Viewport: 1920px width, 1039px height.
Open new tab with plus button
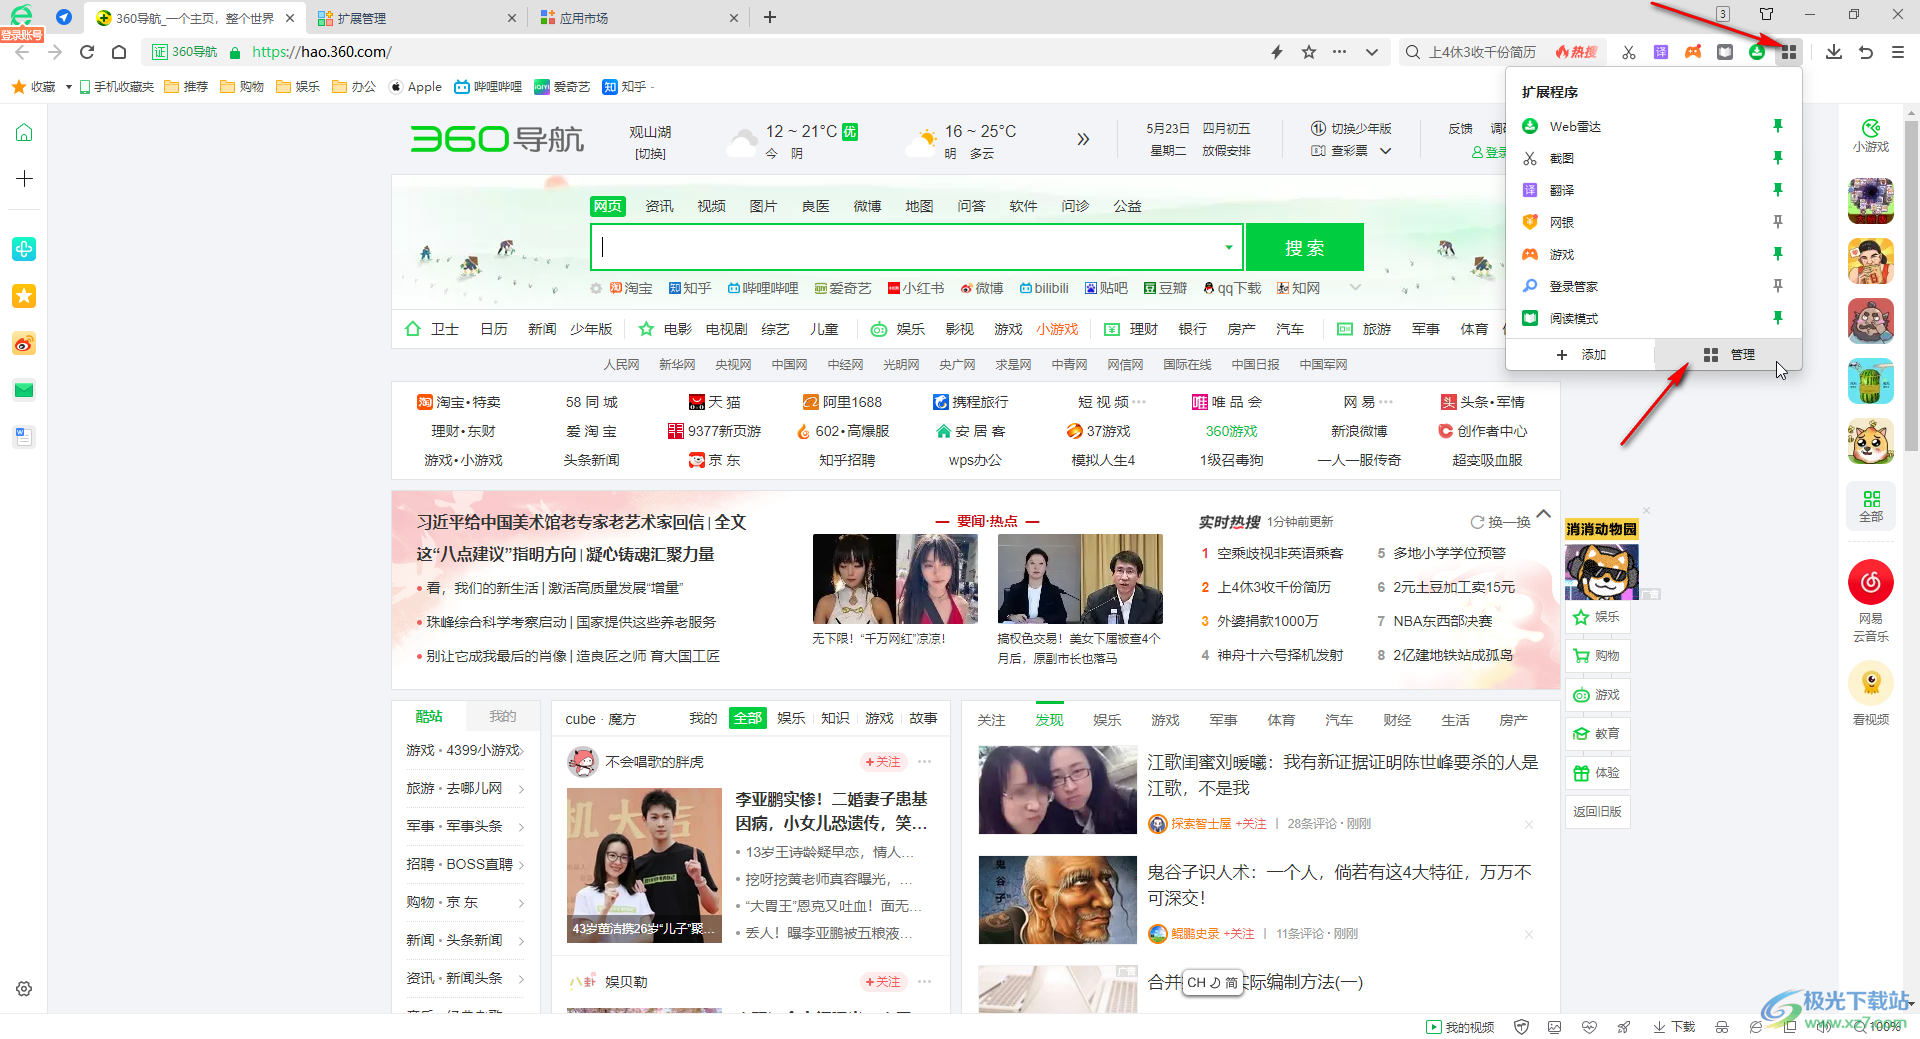pos(770,17)
